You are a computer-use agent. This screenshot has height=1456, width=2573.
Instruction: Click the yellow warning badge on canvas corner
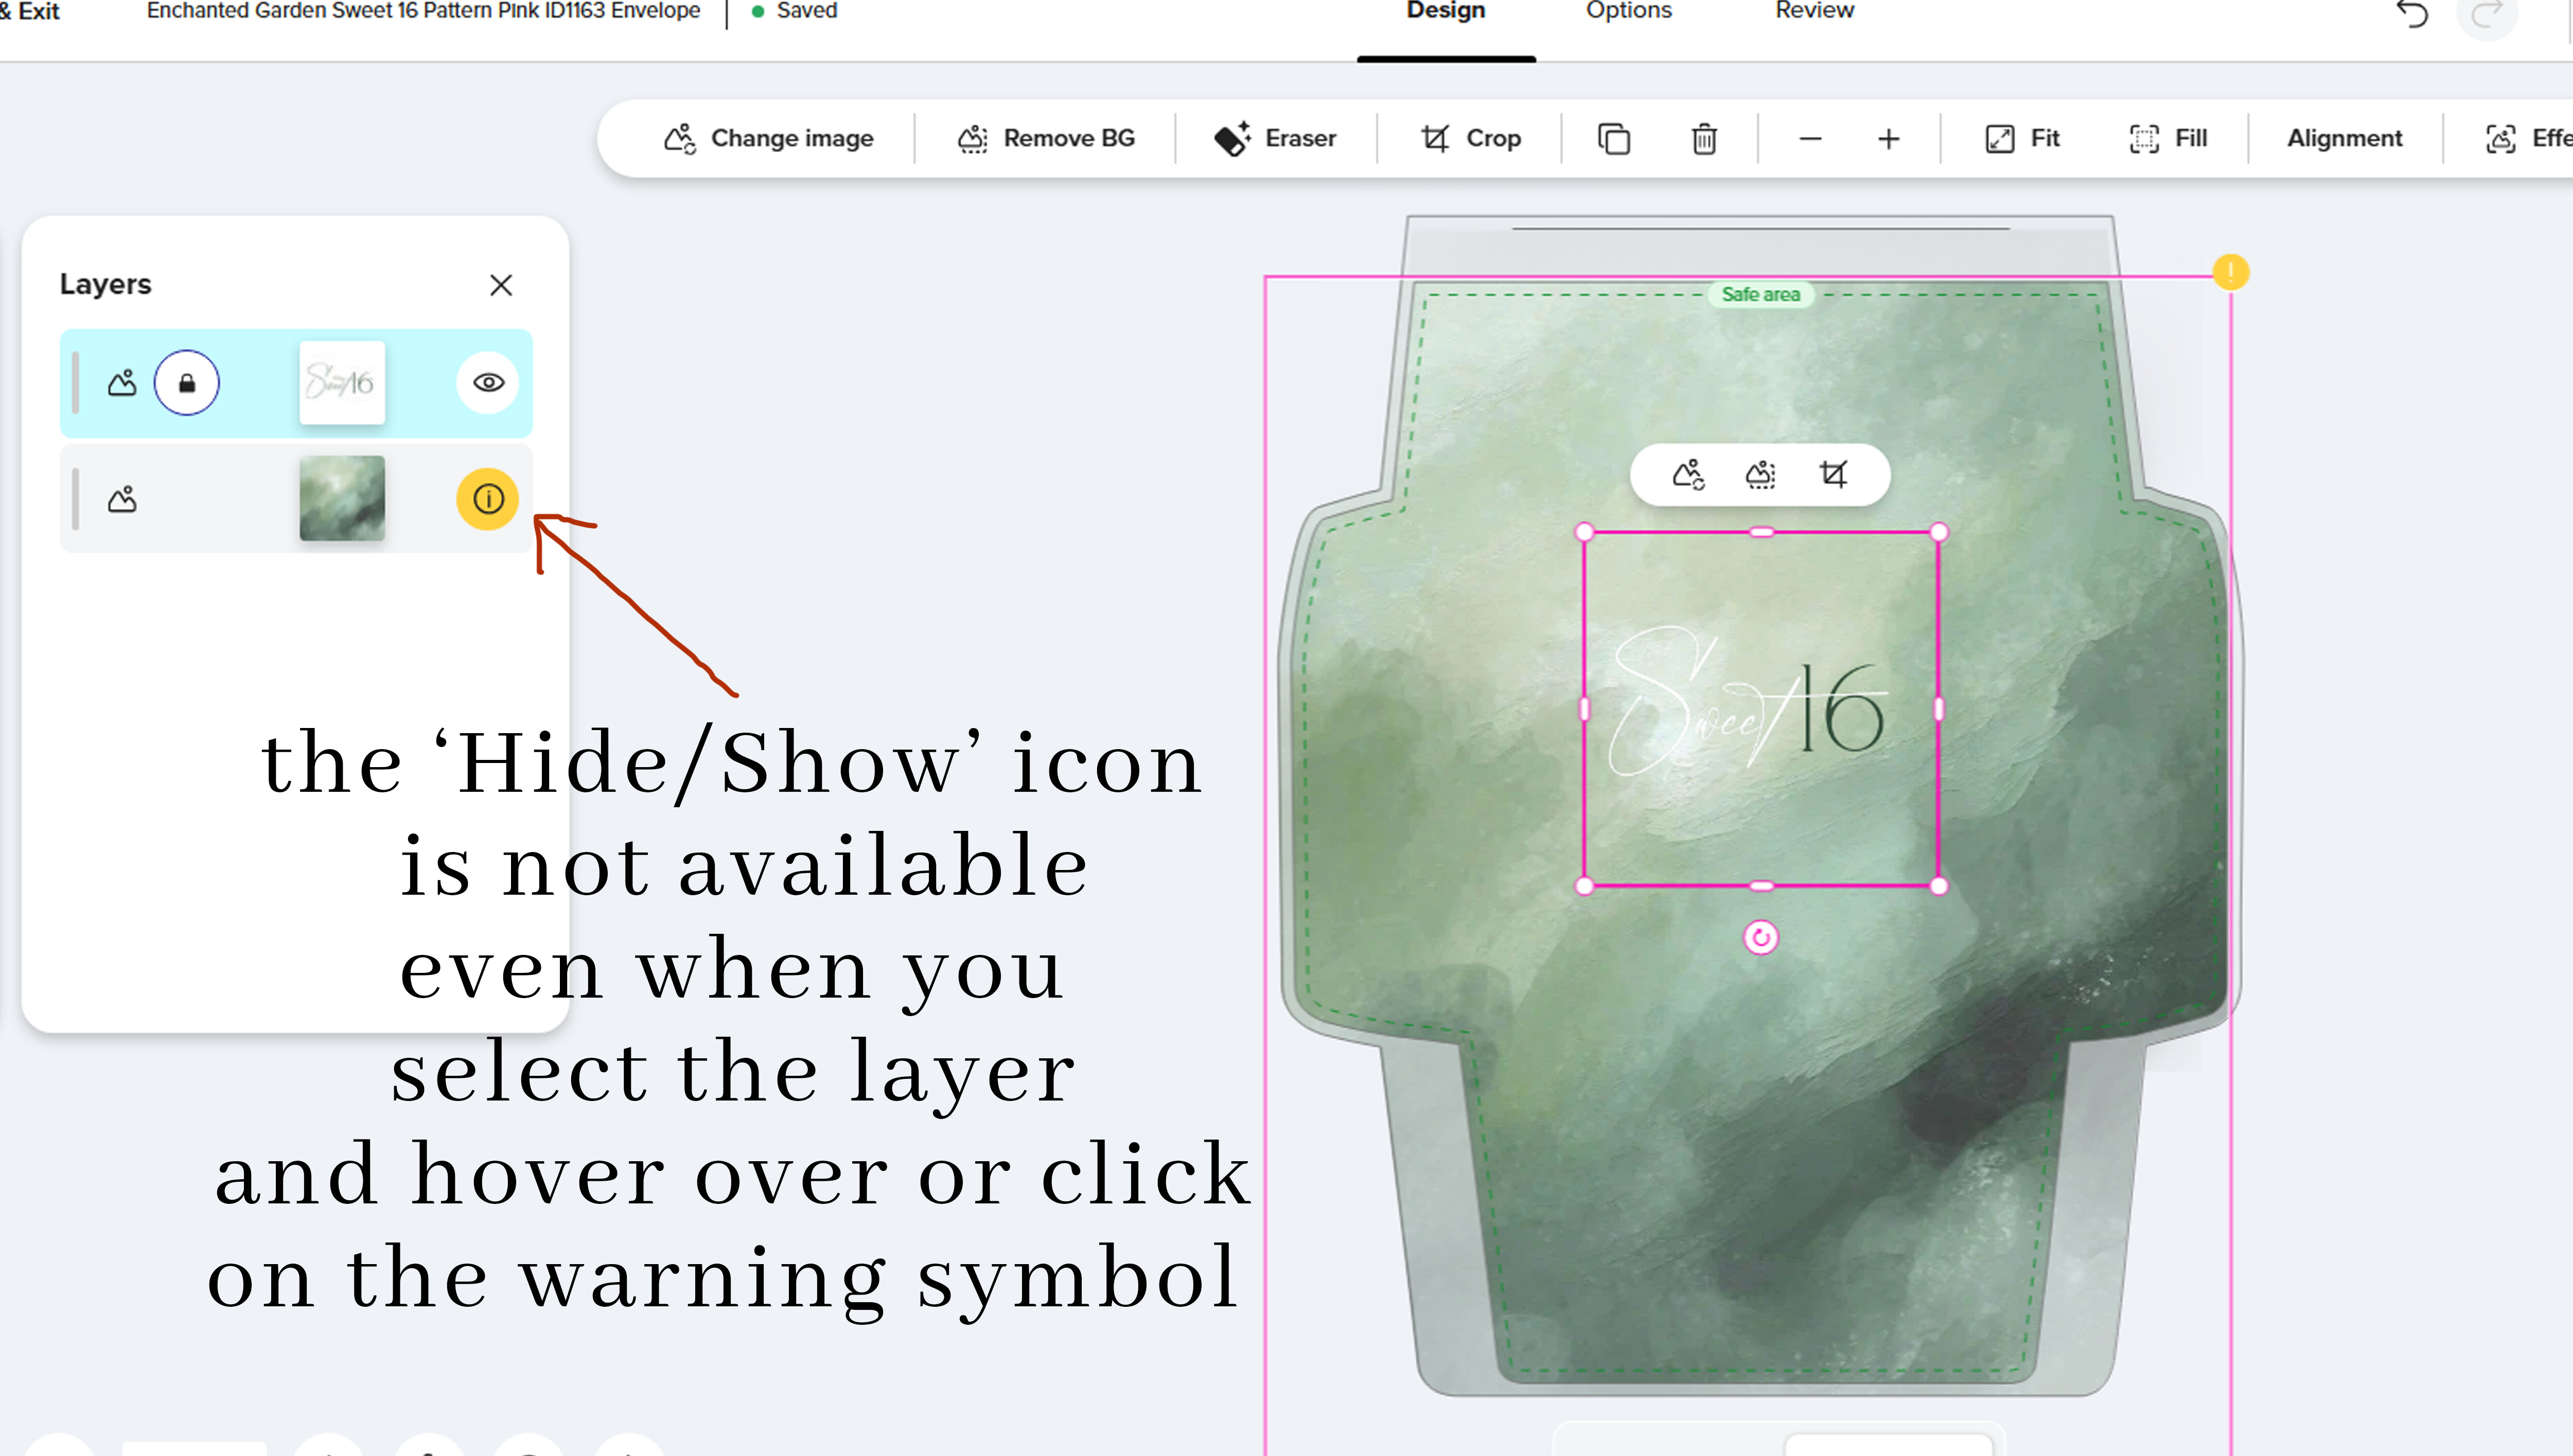point(2231,272)
